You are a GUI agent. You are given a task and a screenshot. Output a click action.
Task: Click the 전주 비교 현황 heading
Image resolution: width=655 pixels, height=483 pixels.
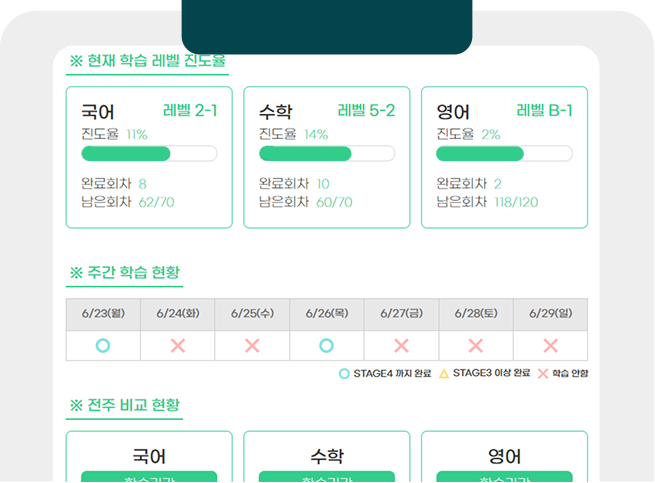click(x=124, y=405)
